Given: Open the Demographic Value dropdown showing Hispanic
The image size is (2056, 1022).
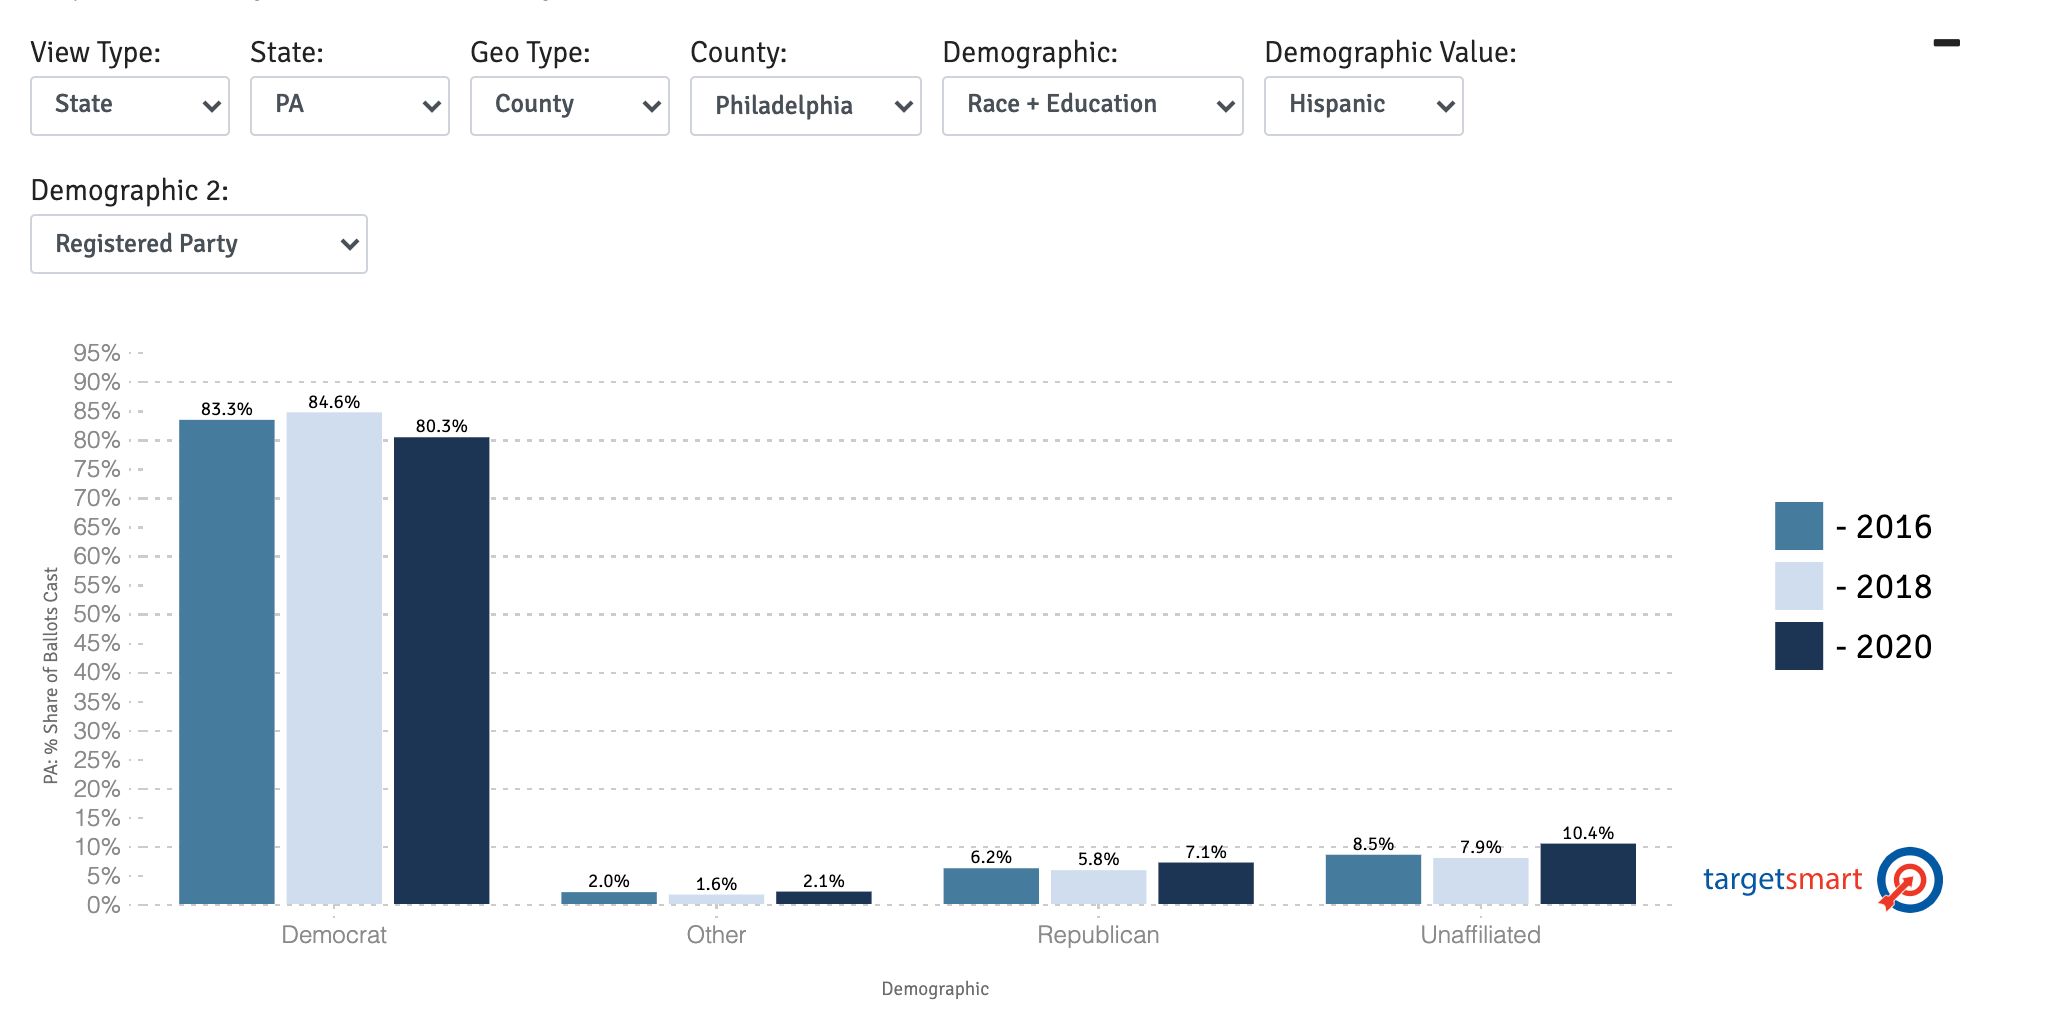Looking at the screenshot, I should [x=1363, y=105].
